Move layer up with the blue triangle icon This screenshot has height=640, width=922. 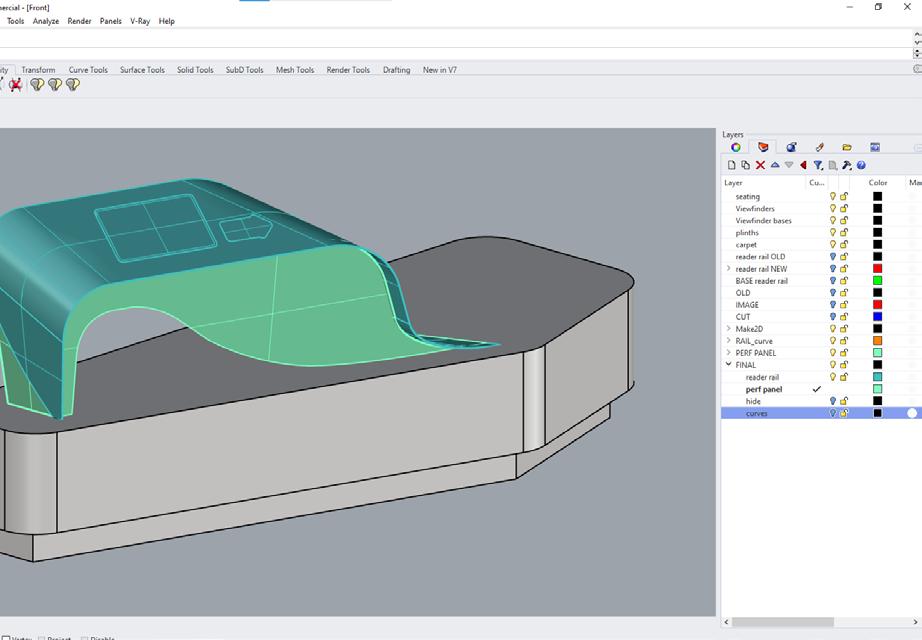pyautogui.click(x=775, y=165)
